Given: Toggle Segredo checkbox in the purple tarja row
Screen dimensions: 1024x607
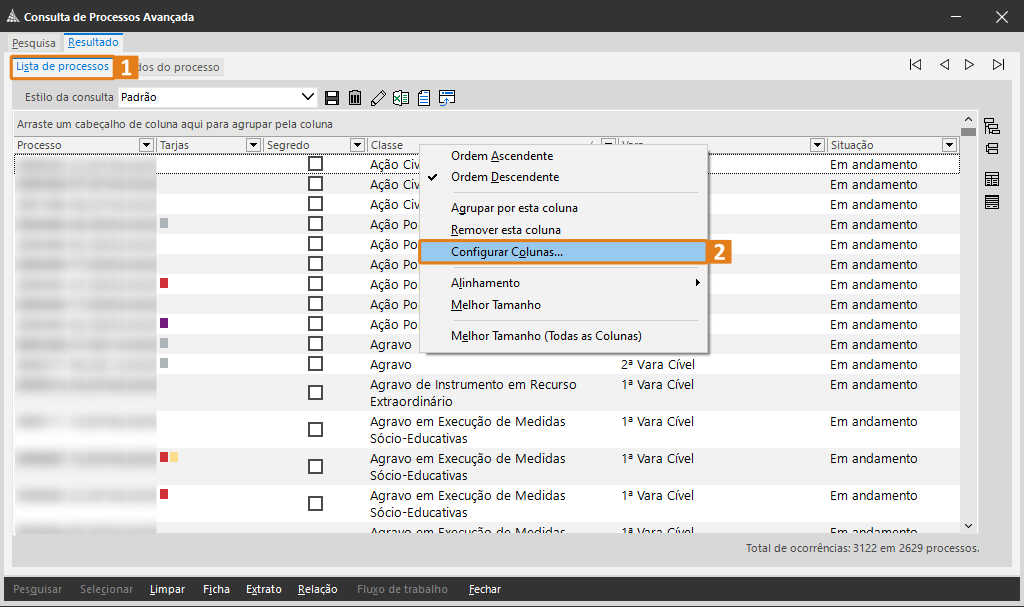Looking at the screenshot, I should point(315,323).
